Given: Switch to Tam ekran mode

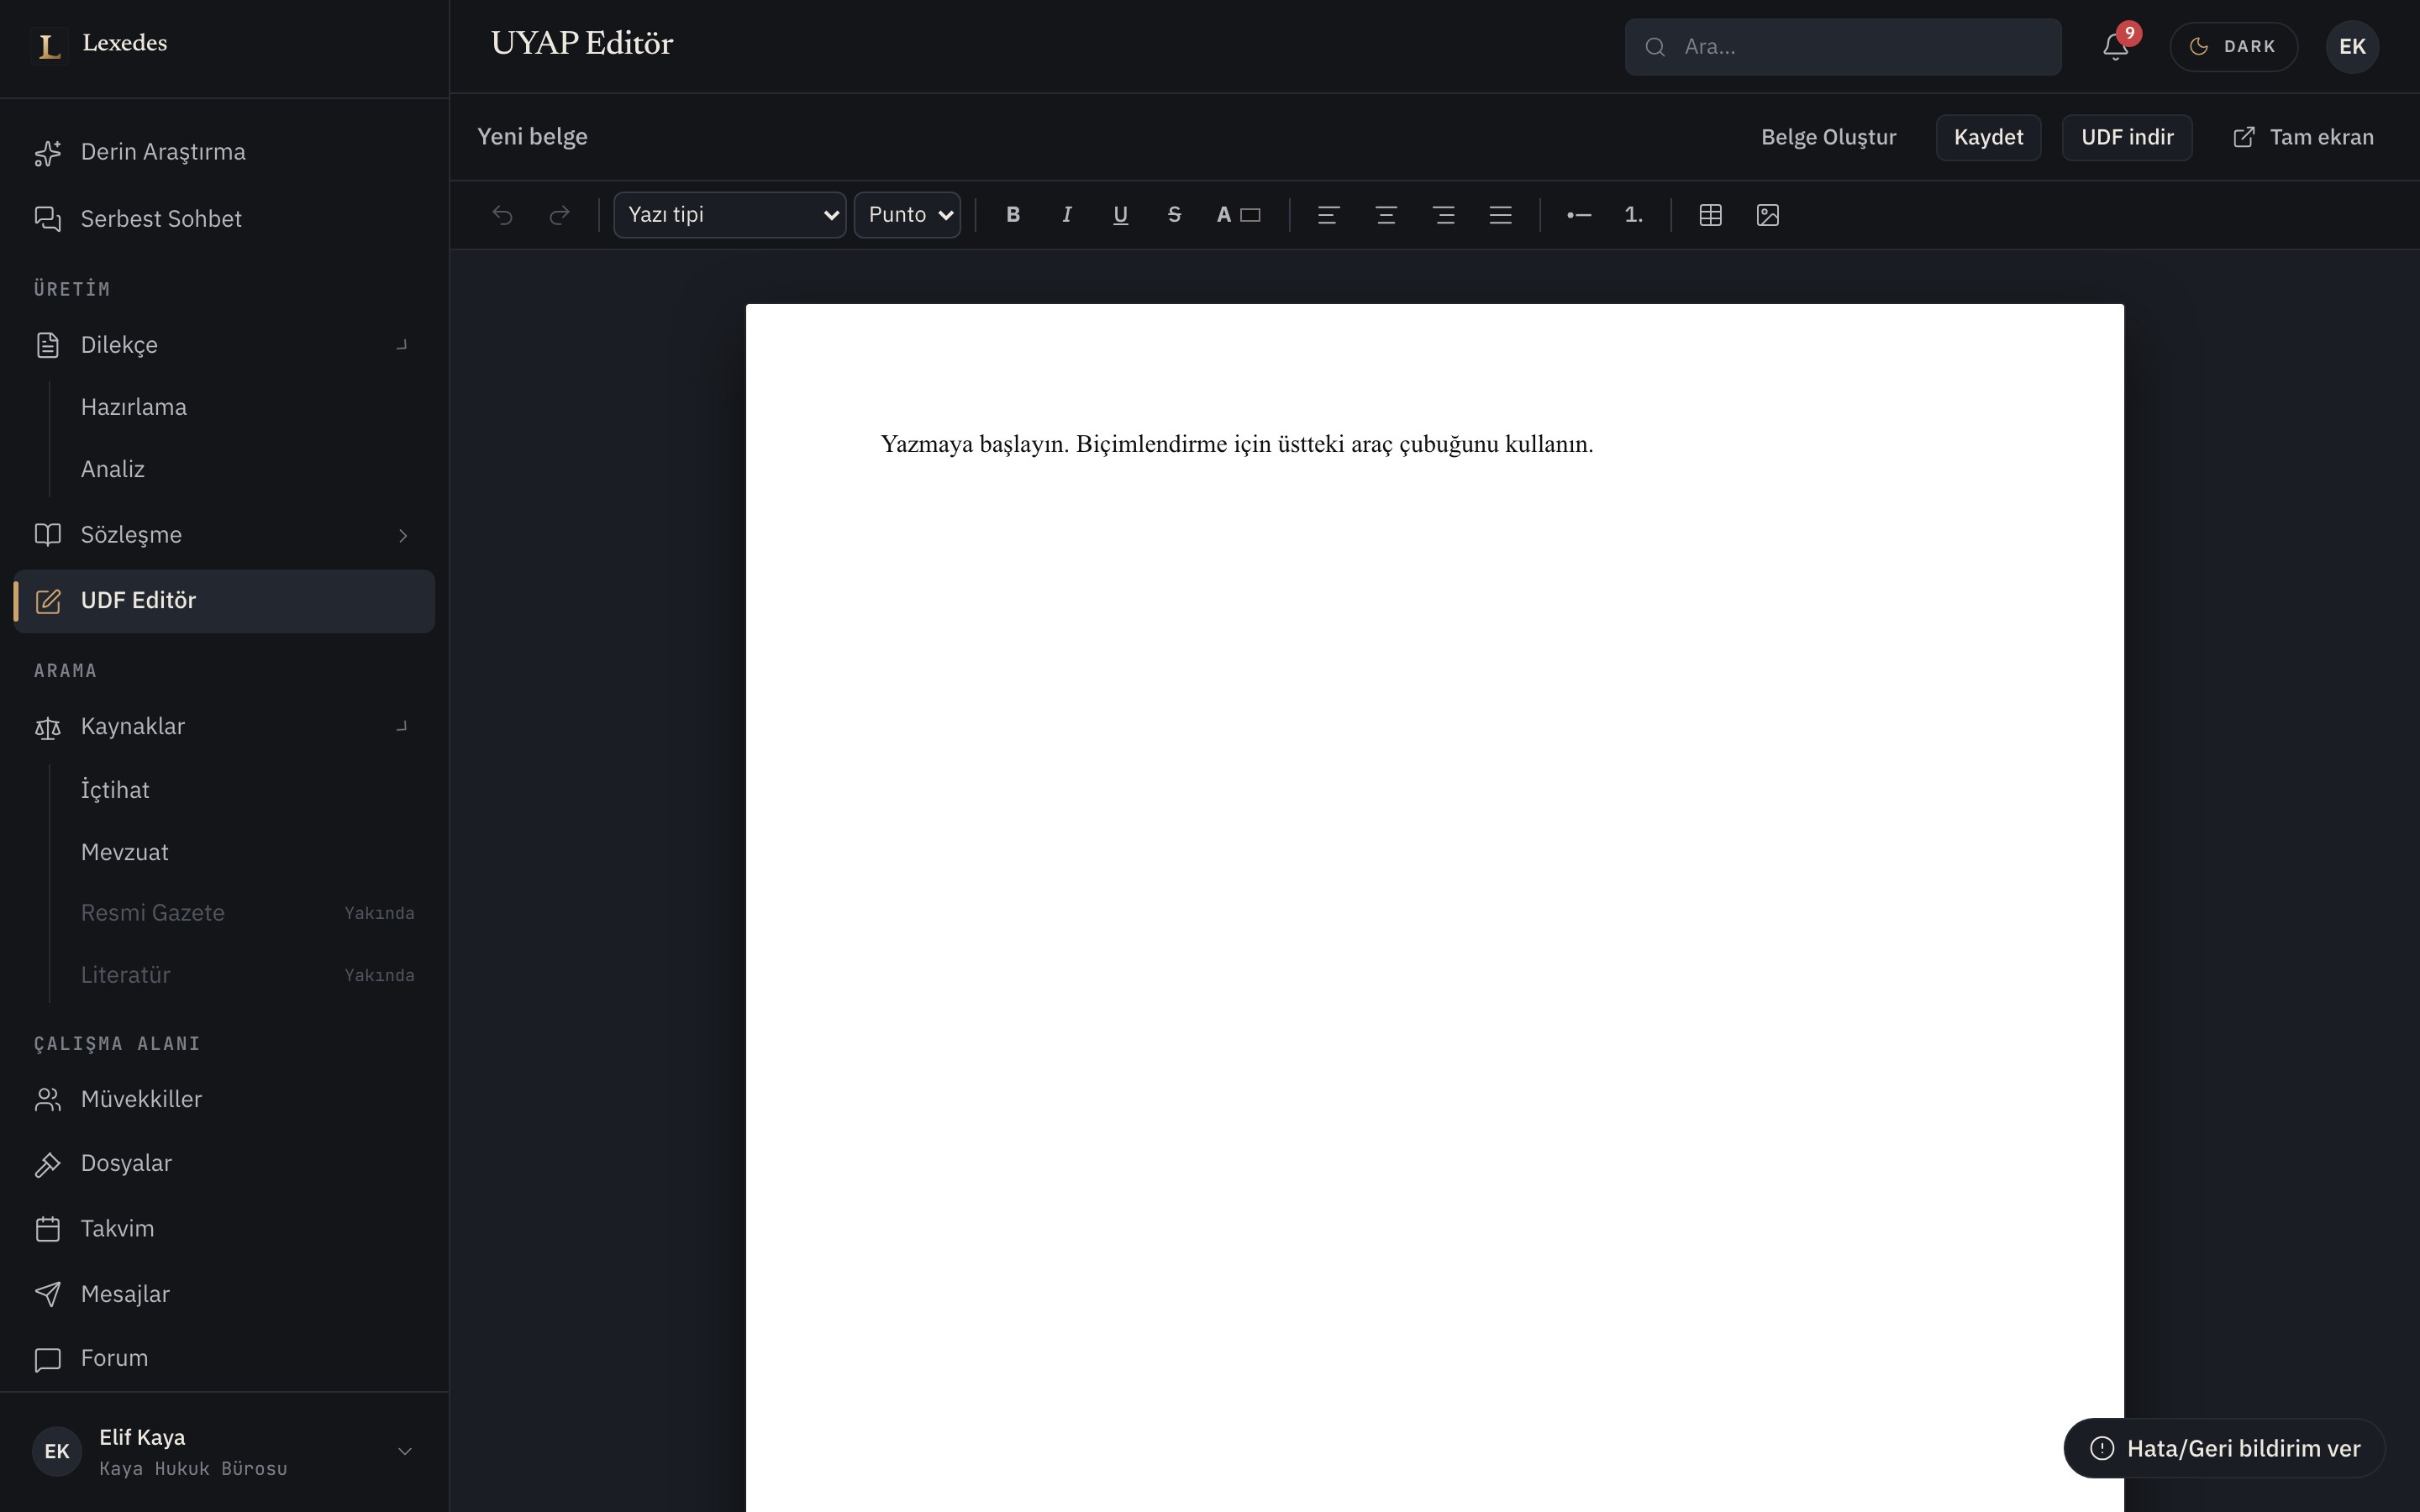Looking at the screenshot, I should click(x=2302, y=137).
